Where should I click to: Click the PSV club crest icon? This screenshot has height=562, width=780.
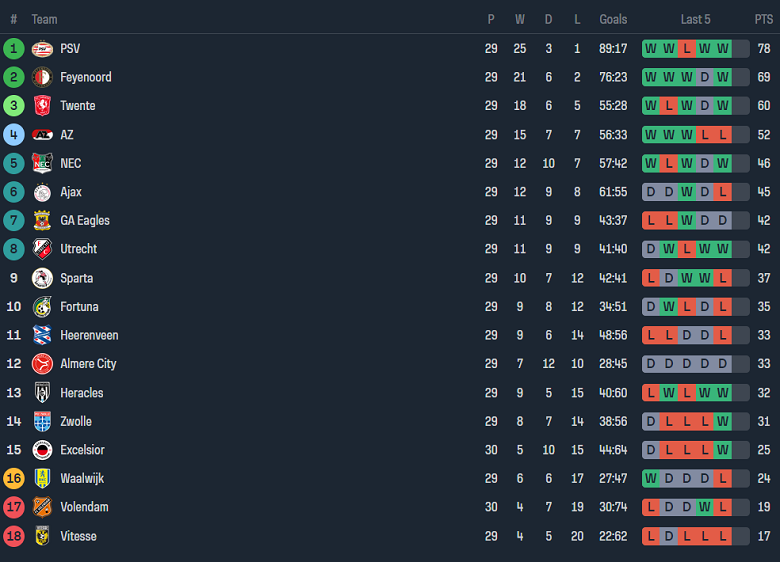(x=42, y=48)
